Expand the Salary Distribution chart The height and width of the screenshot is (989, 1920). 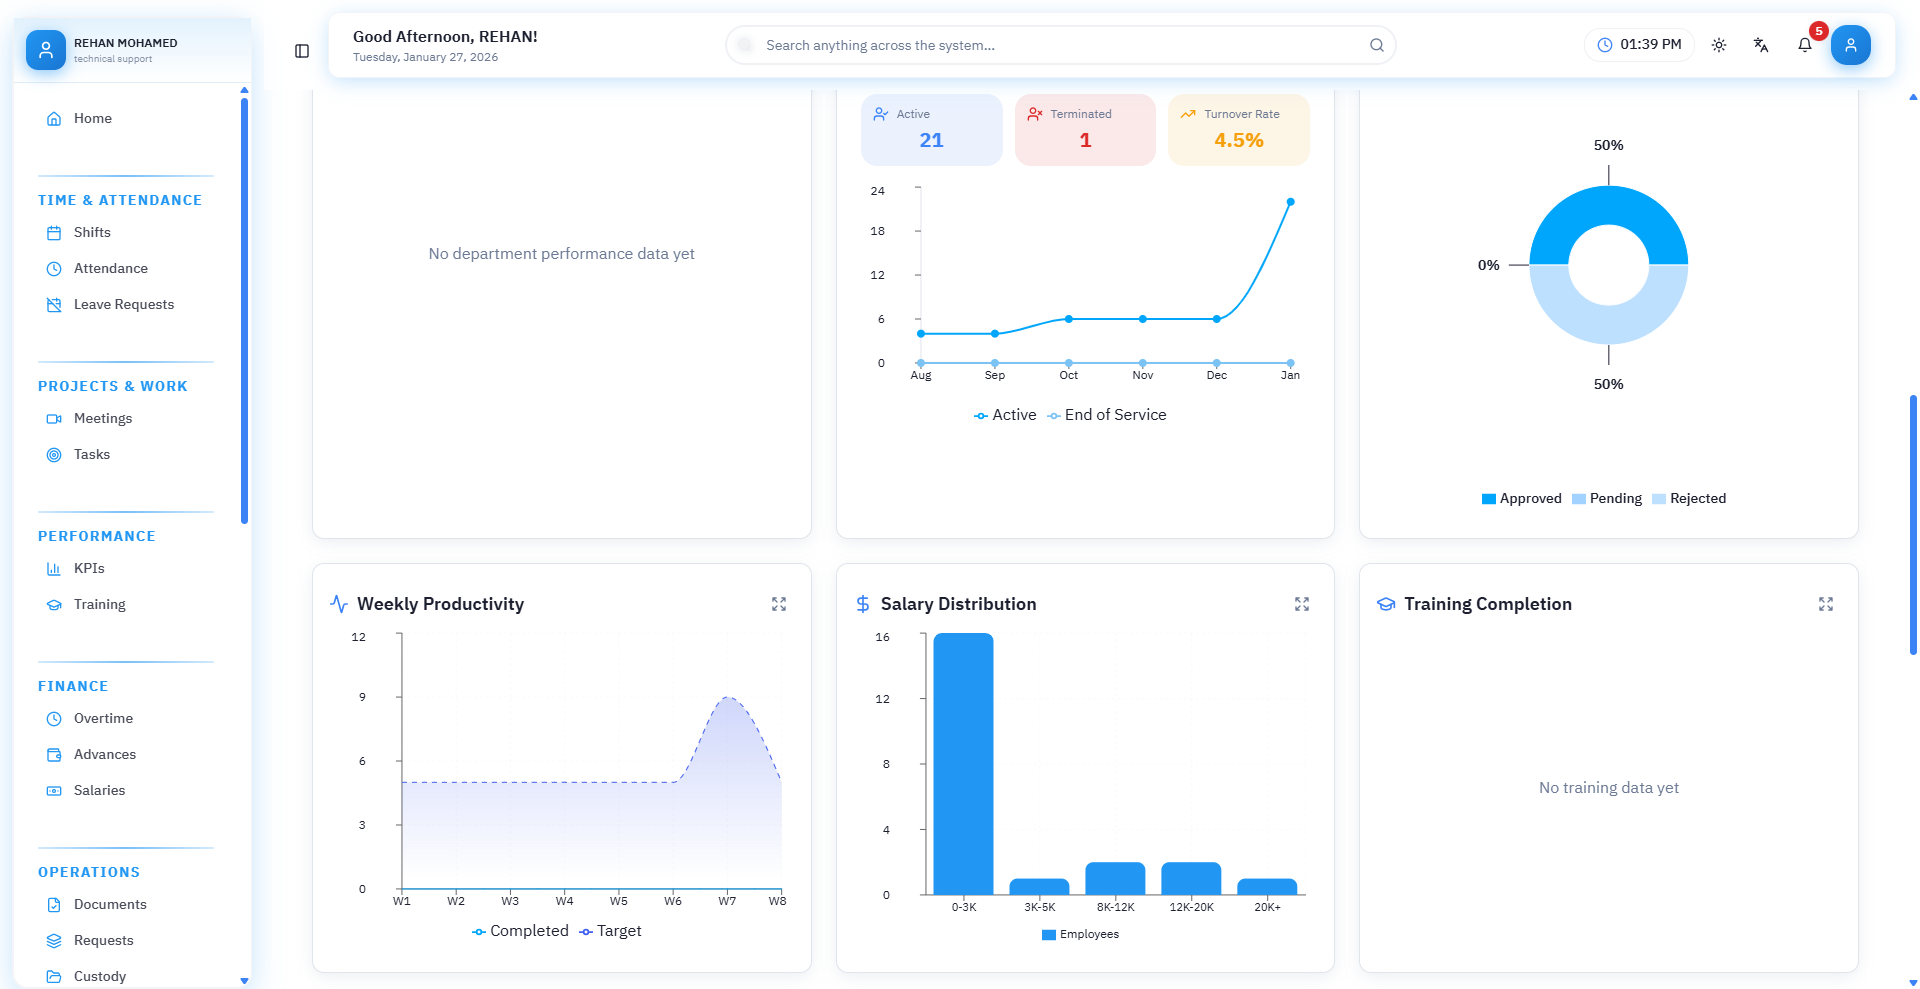click(1301, 604)
